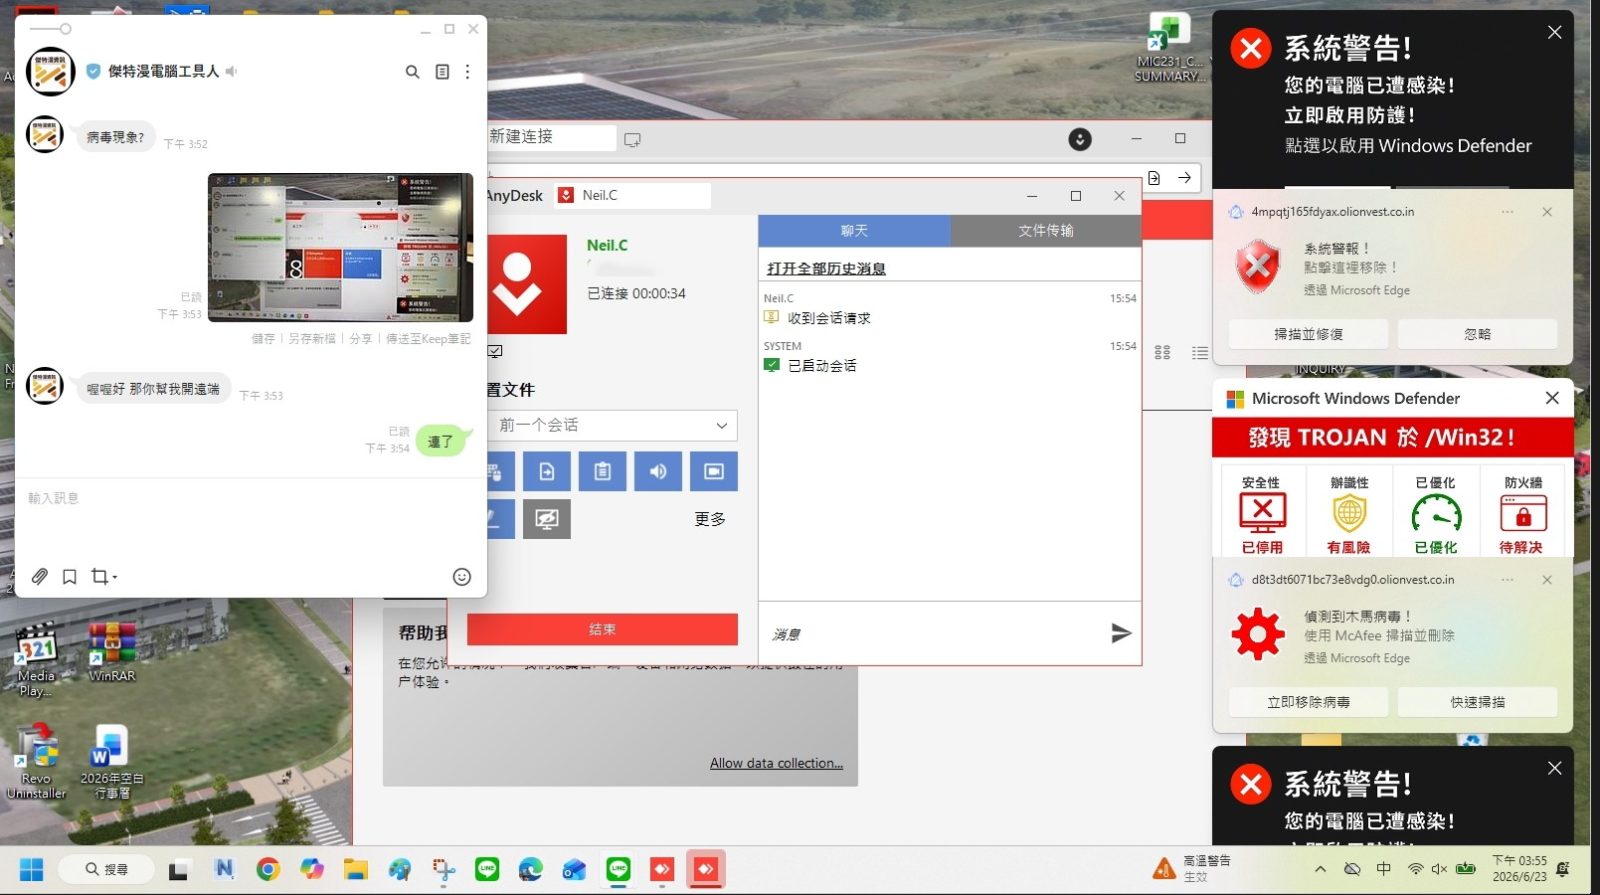Viewport: 1600px width, 895px height.
Task: Switch AnyDesk sessions to grid view
Action: pos(1162,353)
